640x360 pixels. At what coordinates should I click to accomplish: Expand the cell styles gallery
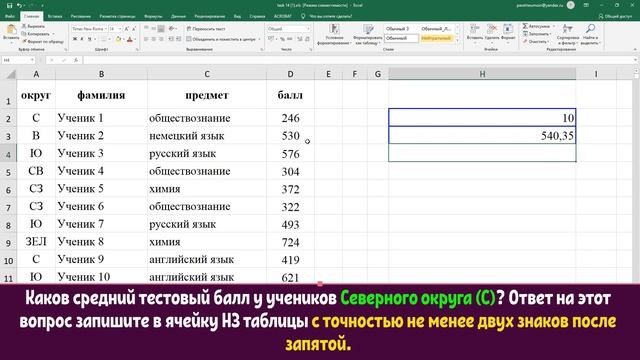click(x=457, y=41)
